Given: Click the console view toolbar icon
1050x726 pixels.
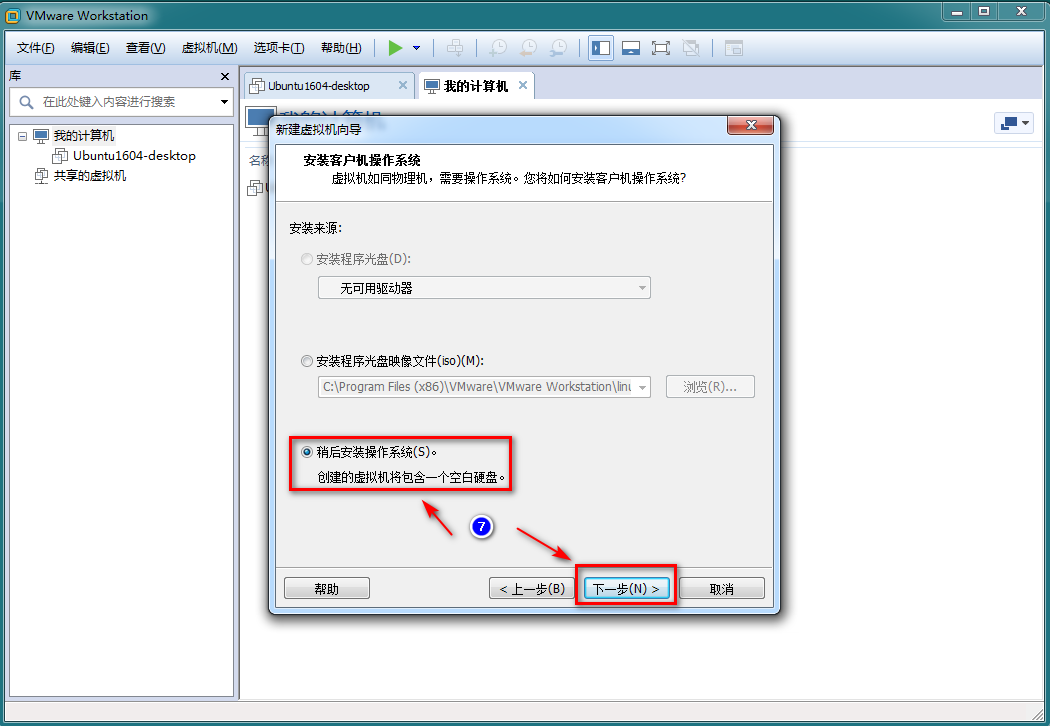Looking at the screenshot, I should click(x=734, y=48).
